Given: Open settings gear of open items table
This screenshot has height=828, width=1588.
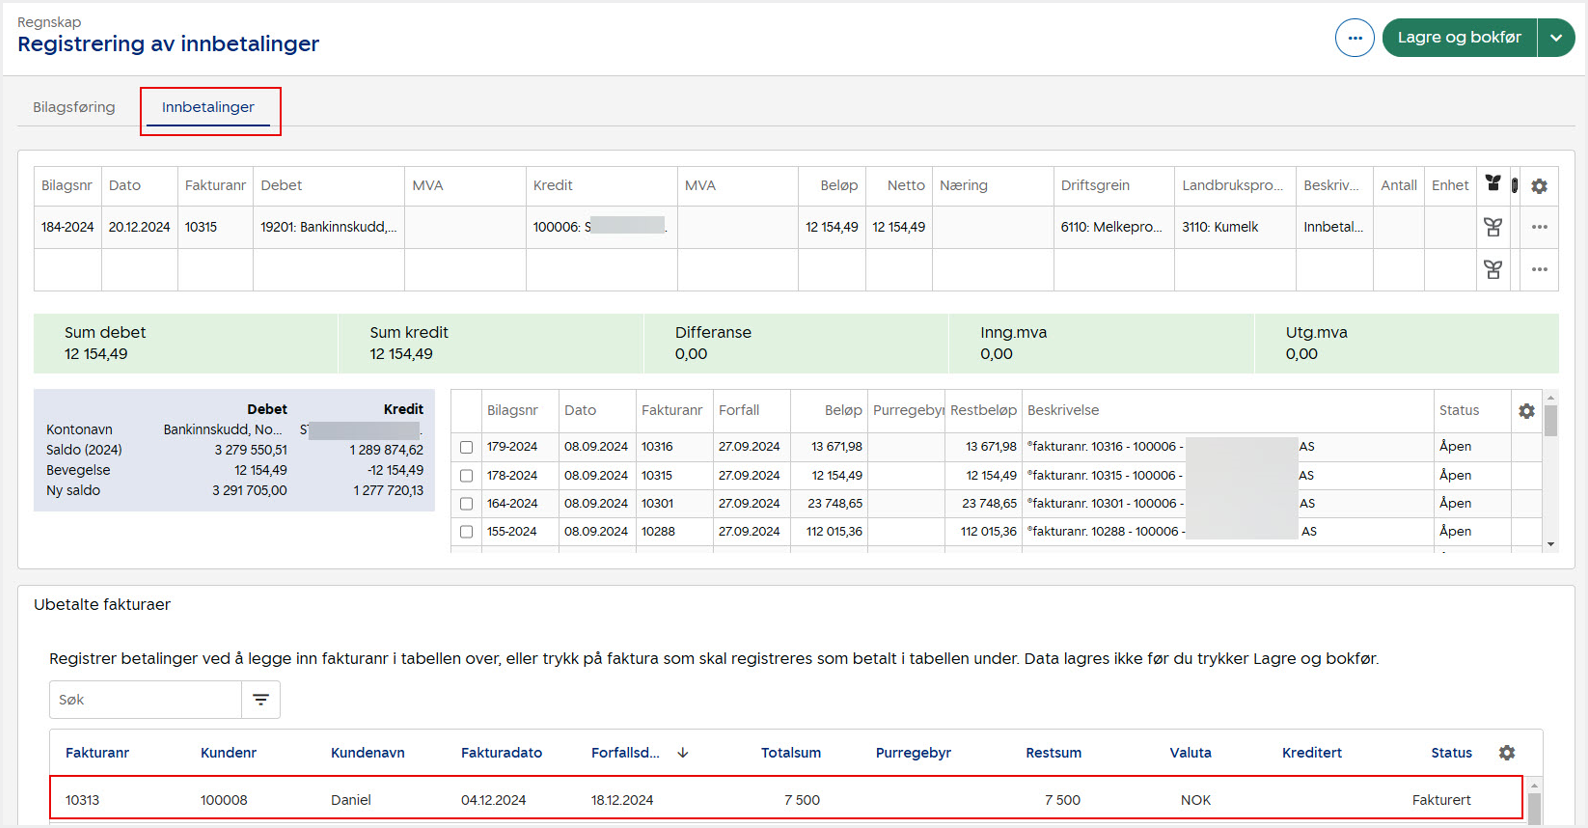Looking at the screenshot, I should [1526, 411].
